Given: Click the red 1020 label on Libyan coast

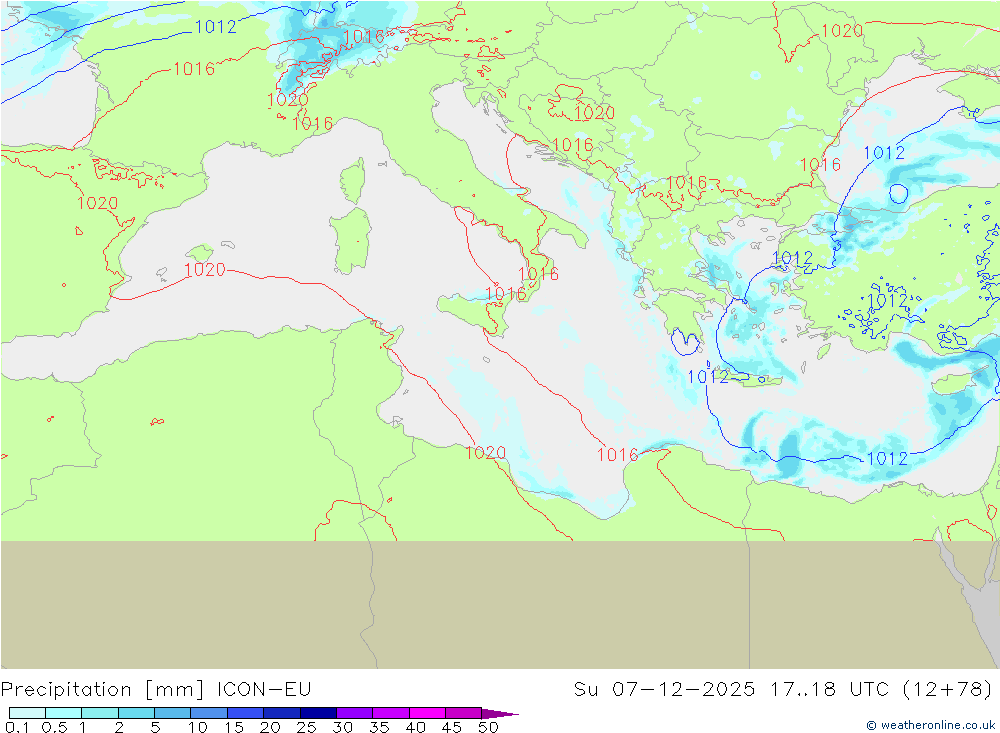Looking at the screenshot, I should coord(485,452).
